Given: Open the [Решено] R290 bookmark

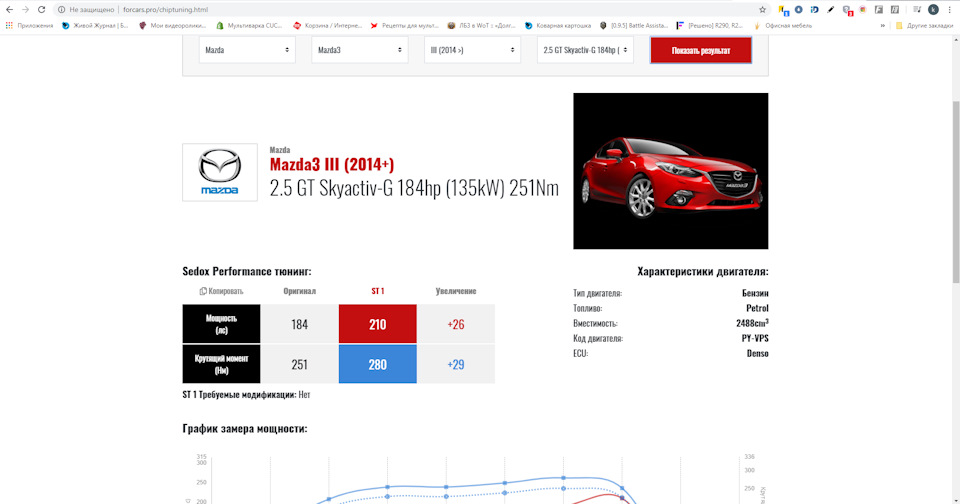Looking at the screenshot, I should pyautogui.click(x=710, y=26).
